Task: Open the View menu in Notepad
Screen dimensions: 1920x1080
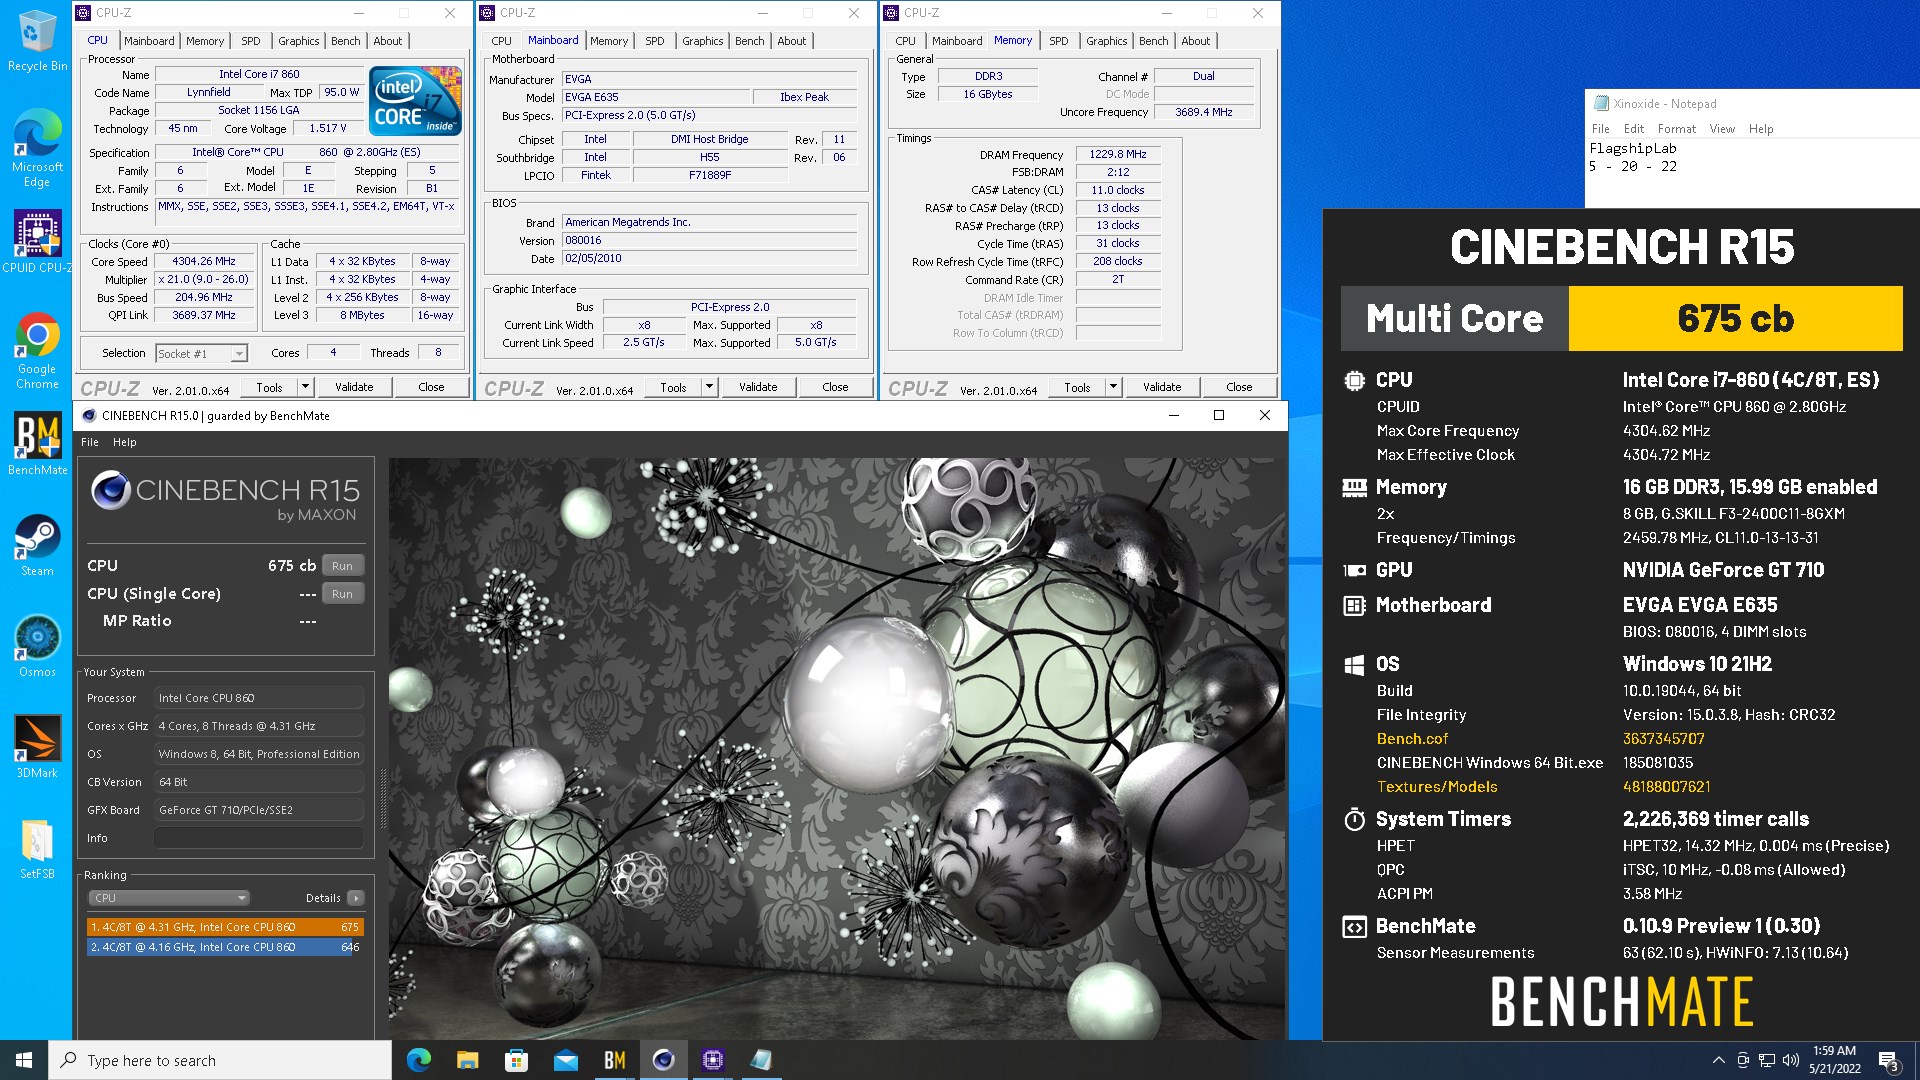Action: click(1722, 129)
